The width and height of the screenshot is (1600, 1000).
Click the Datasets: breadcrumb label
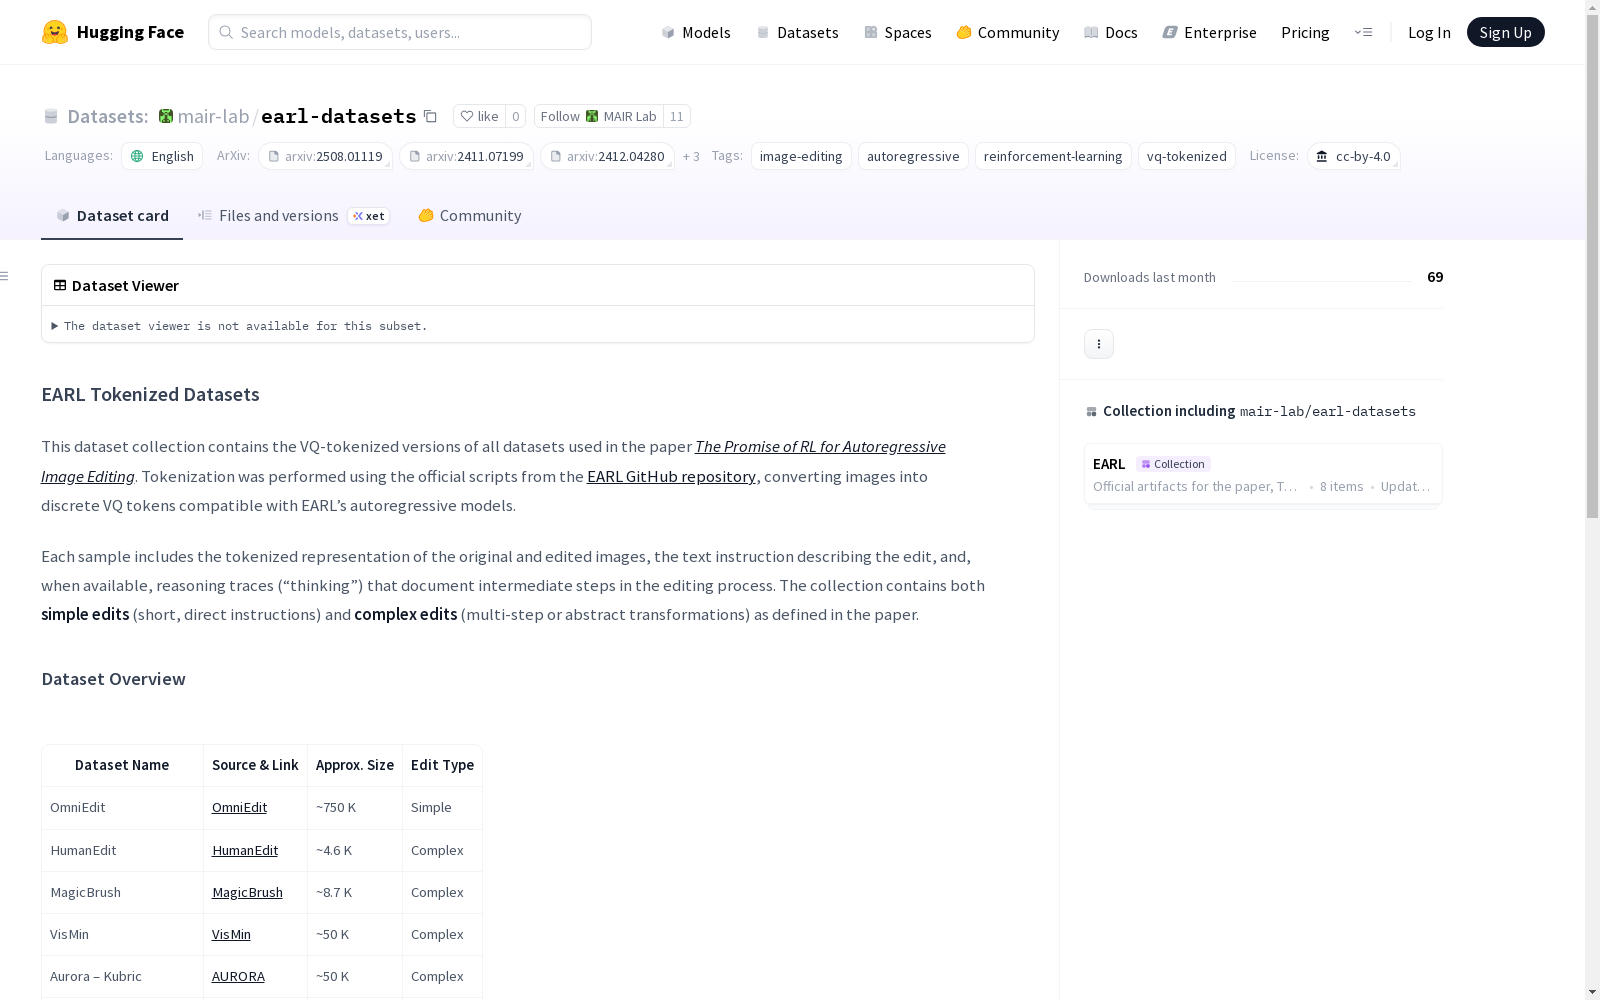point(108,116)
